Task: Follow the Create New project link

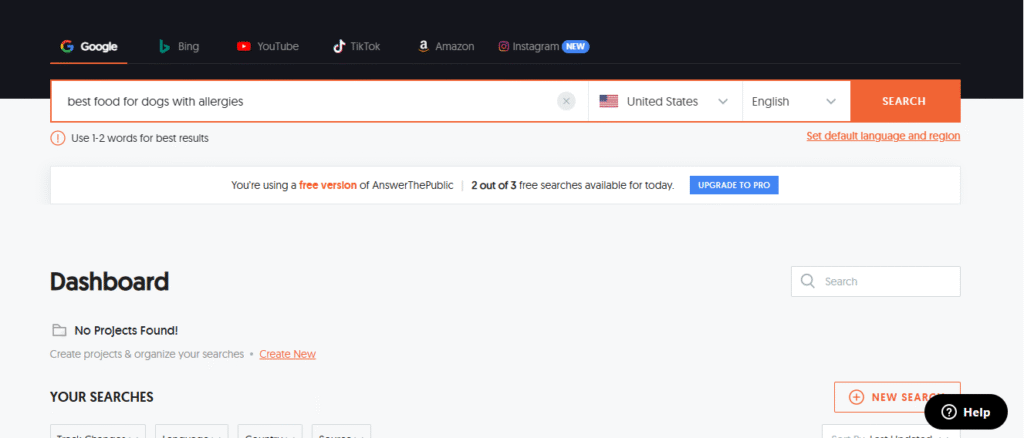Action: (287, 354)
